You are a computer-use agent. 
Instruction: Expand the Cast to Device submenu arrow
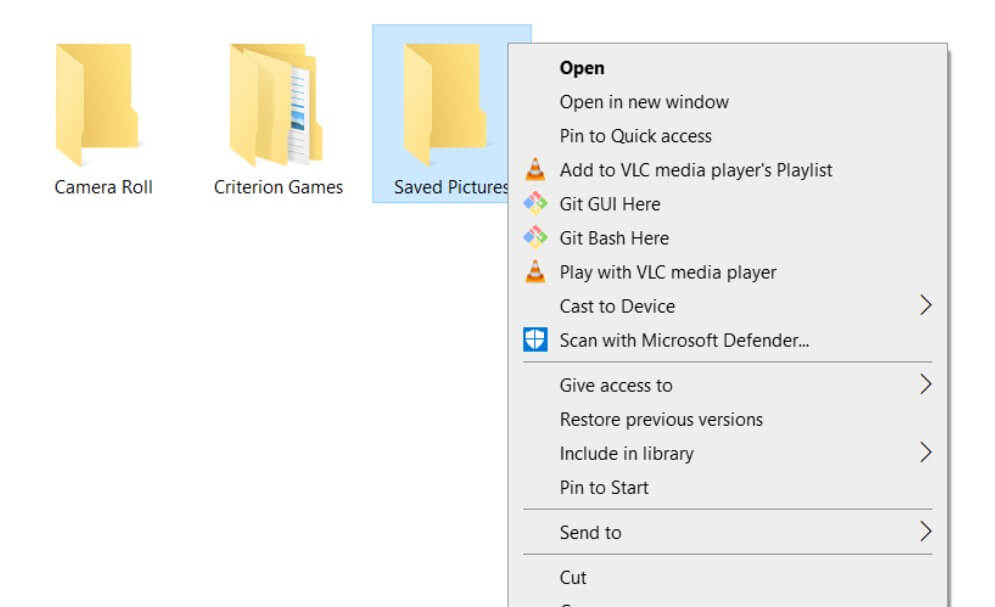pos(925,306)
